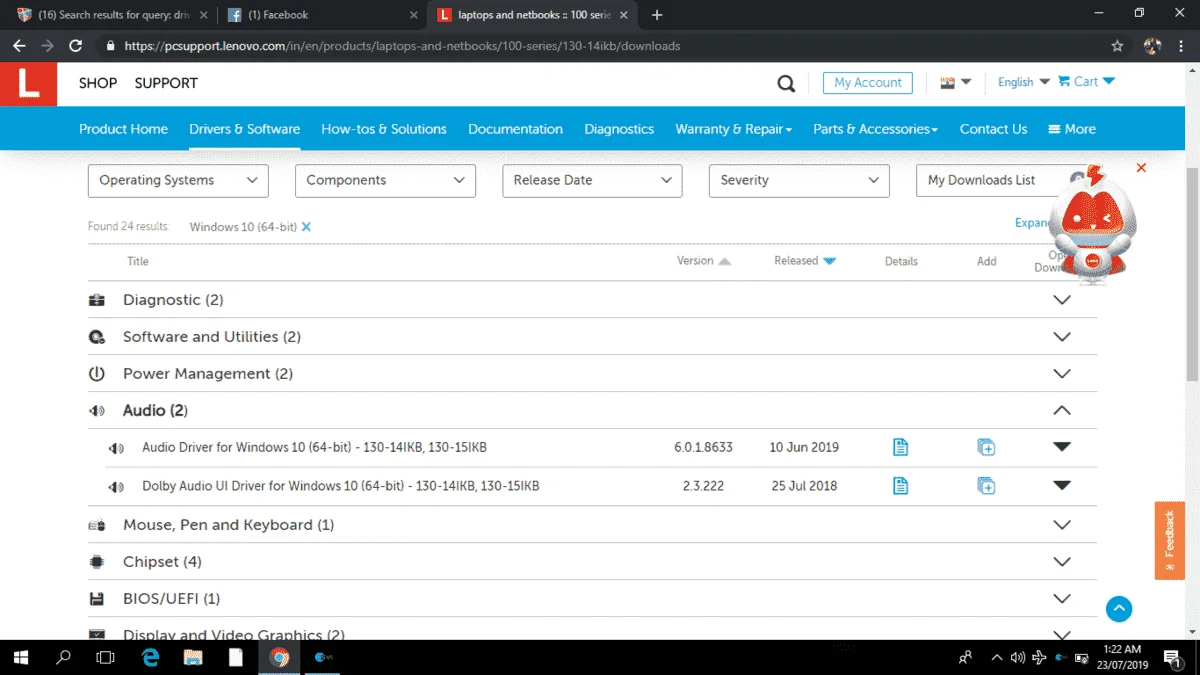This screenshot has height=675, width=1200.
Task: Click Dolby Audio UI Driver title
Action: (340, 486)
